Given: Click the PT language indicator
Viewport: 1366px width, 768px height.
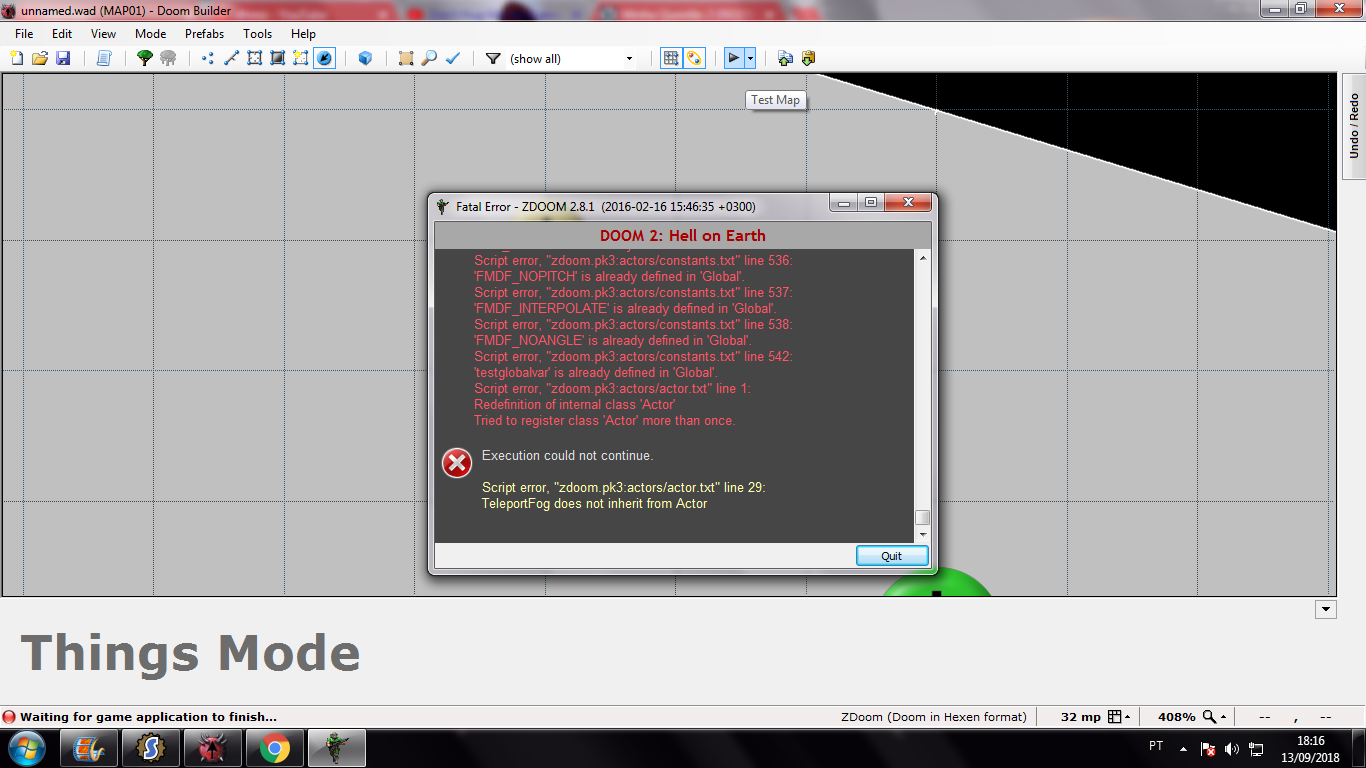Looking at the screenshot, I should [x=1156, y=746].
